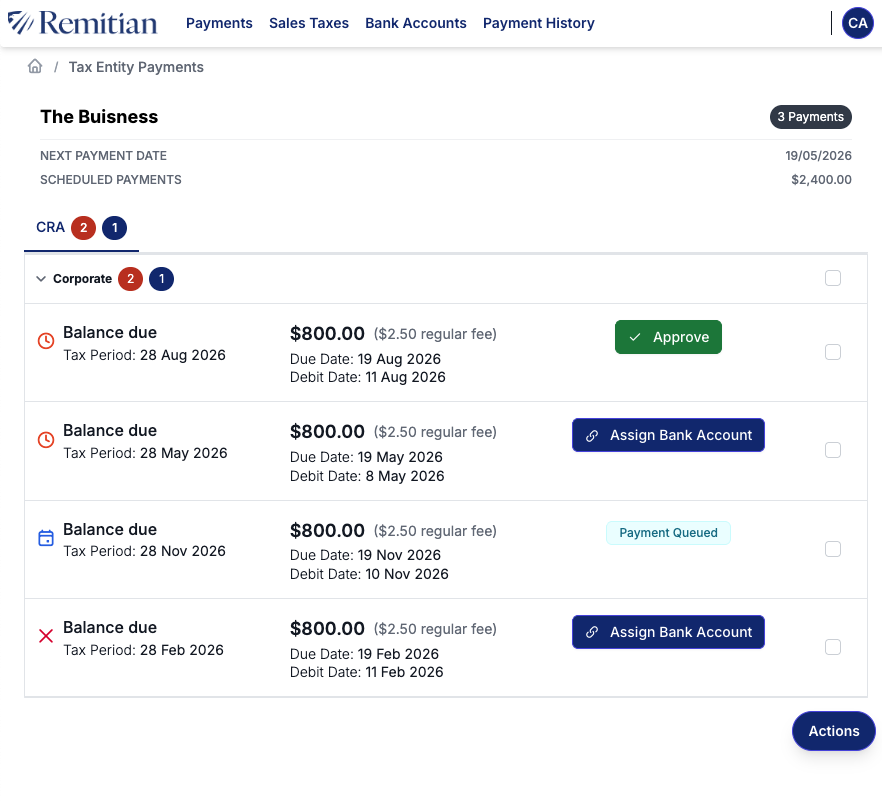The height and width of the screenshot is (801, 882).
Task: Click the Remitian logo
Action: (x=82, y=23)
